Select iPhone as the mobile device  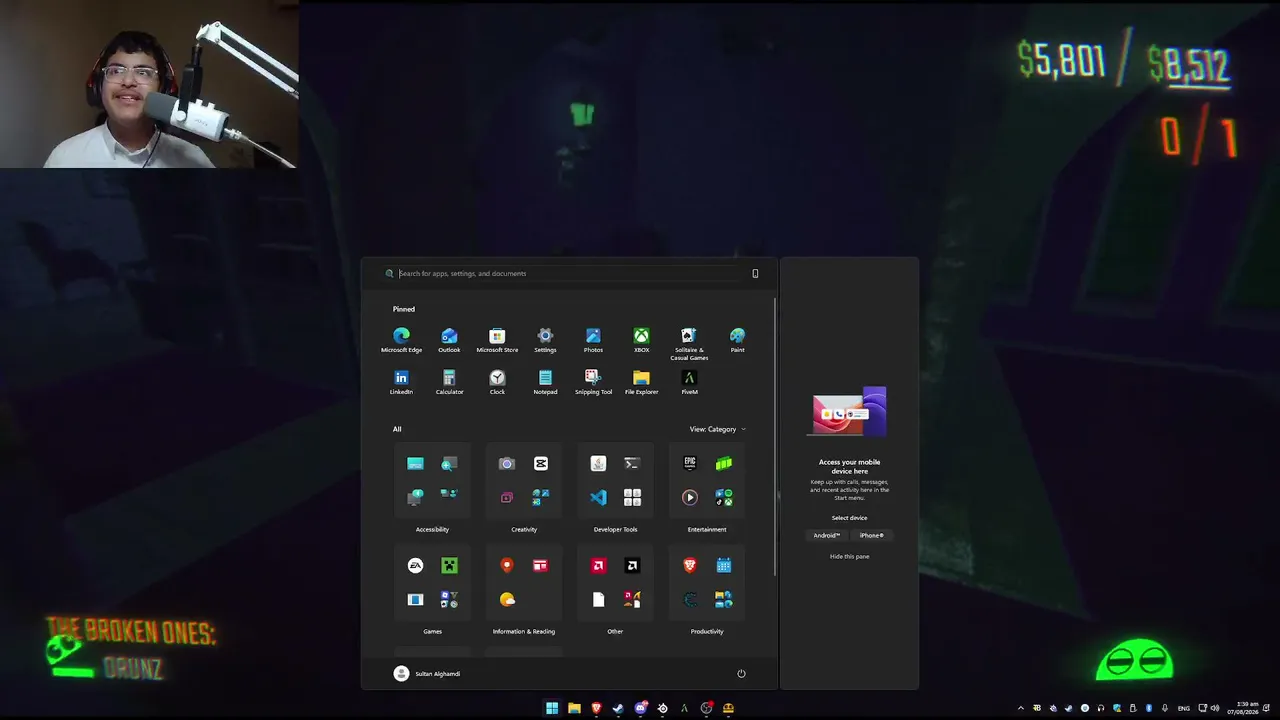pyautogui.click(x=871, y=535)
